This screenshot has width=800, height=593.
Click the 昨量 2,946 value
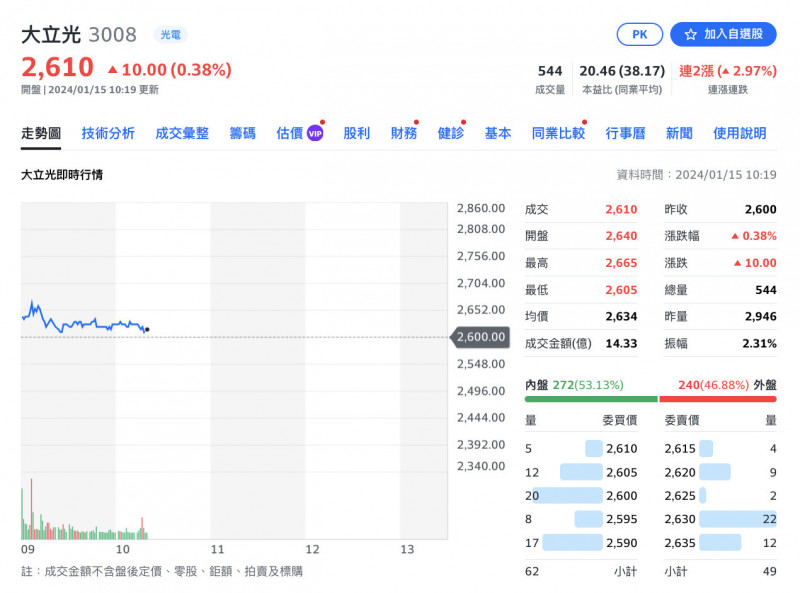point(761,317)
